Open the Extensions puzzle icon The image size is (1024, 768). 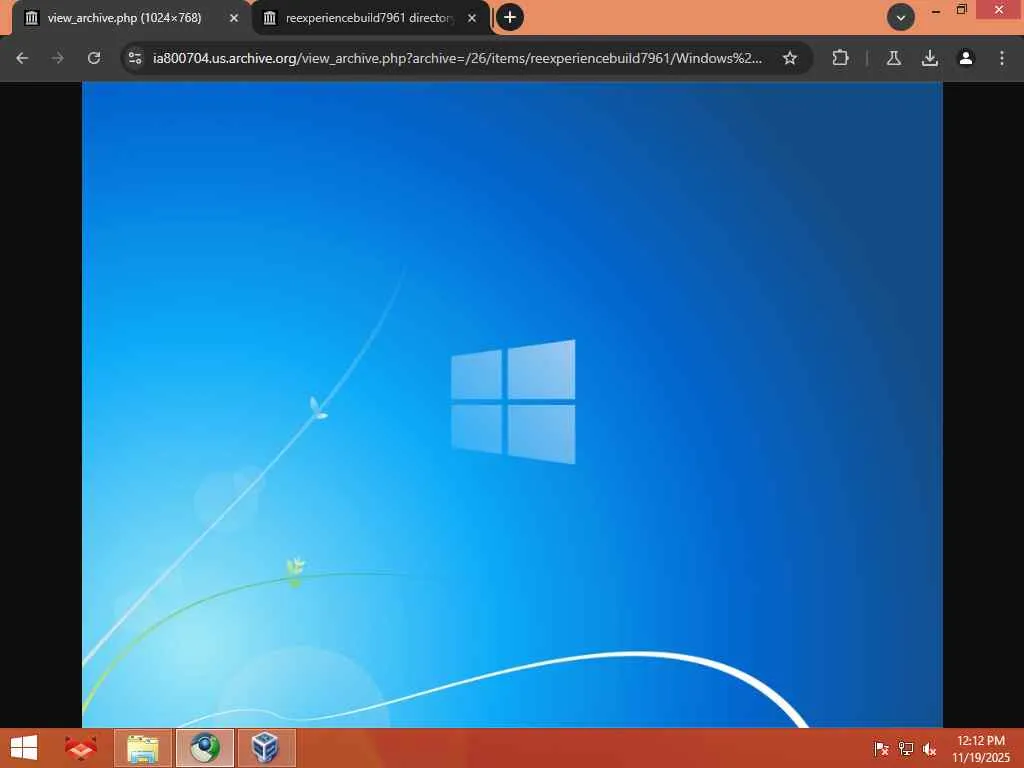tap(840, 58)
